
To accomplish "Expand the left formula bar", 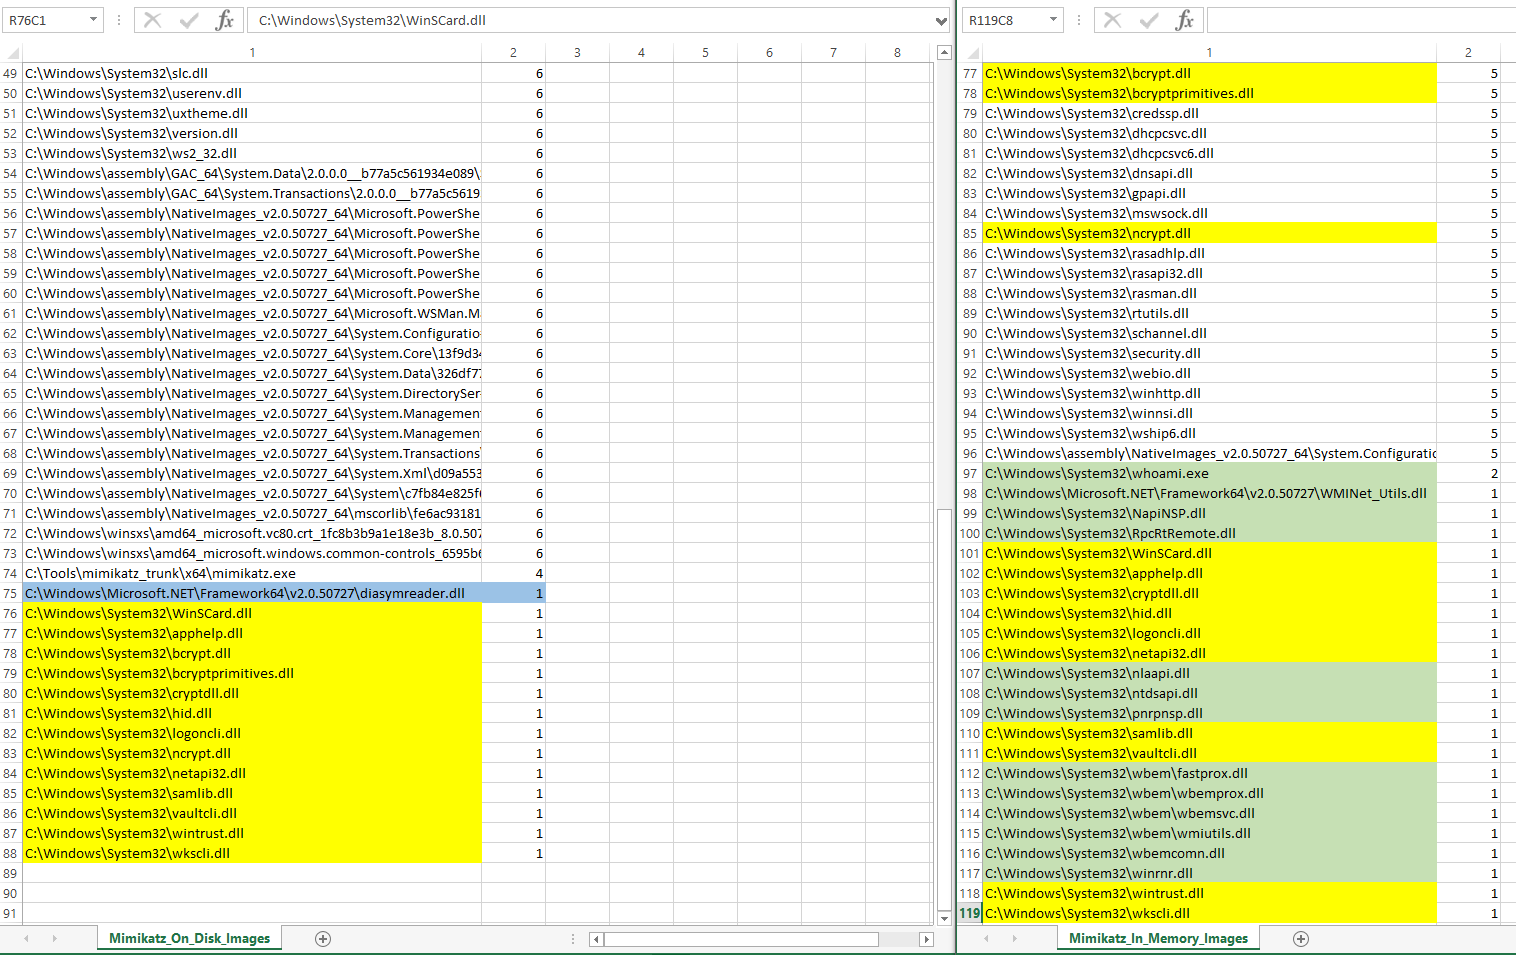I will (x=941, y=21).
